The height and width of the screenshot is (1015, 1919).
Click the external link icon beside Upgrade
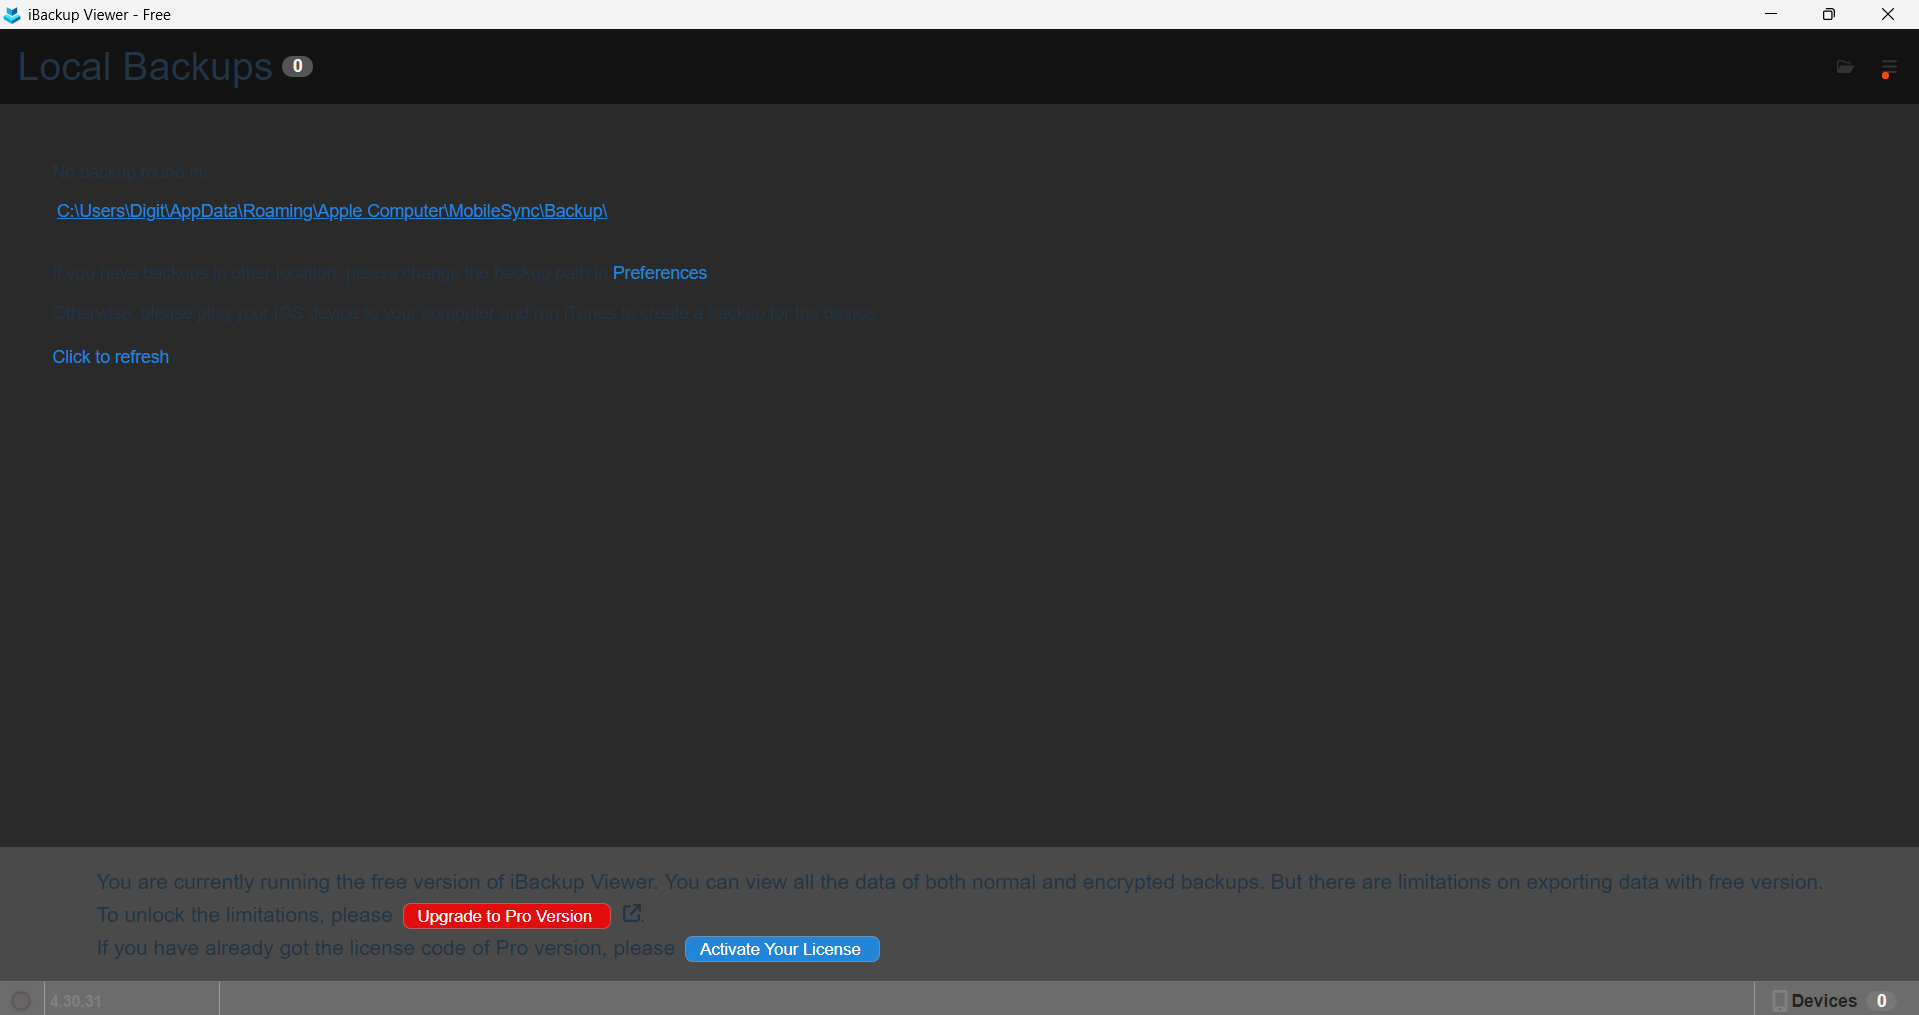[632, 914]
